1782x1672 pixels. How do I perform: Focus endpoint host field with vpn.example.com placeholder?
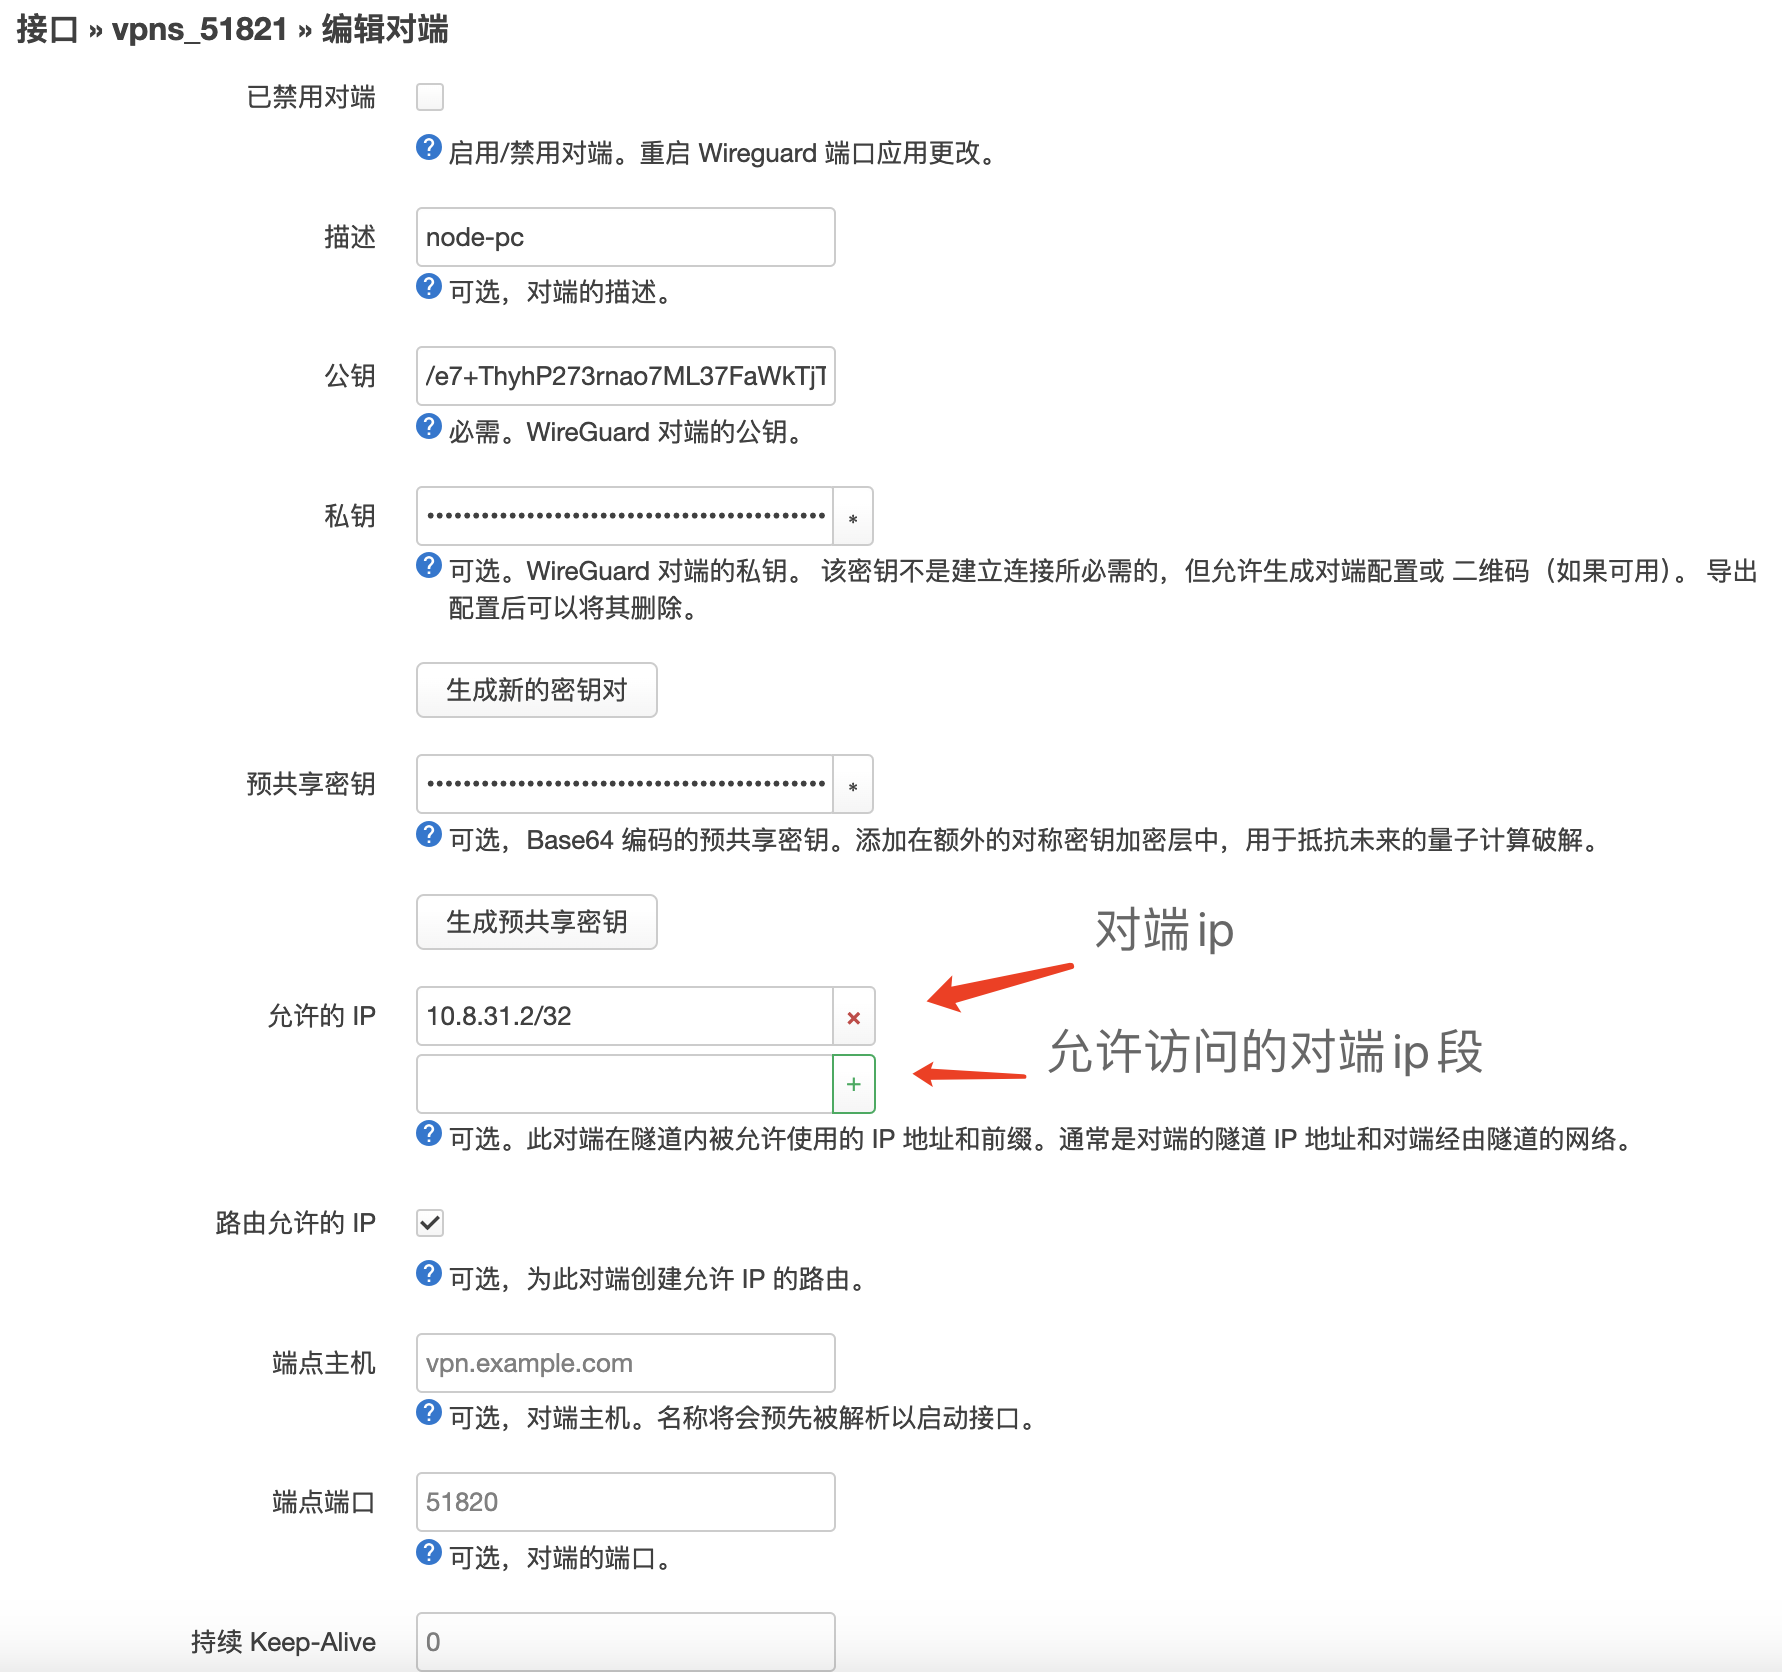(625, 1364)
